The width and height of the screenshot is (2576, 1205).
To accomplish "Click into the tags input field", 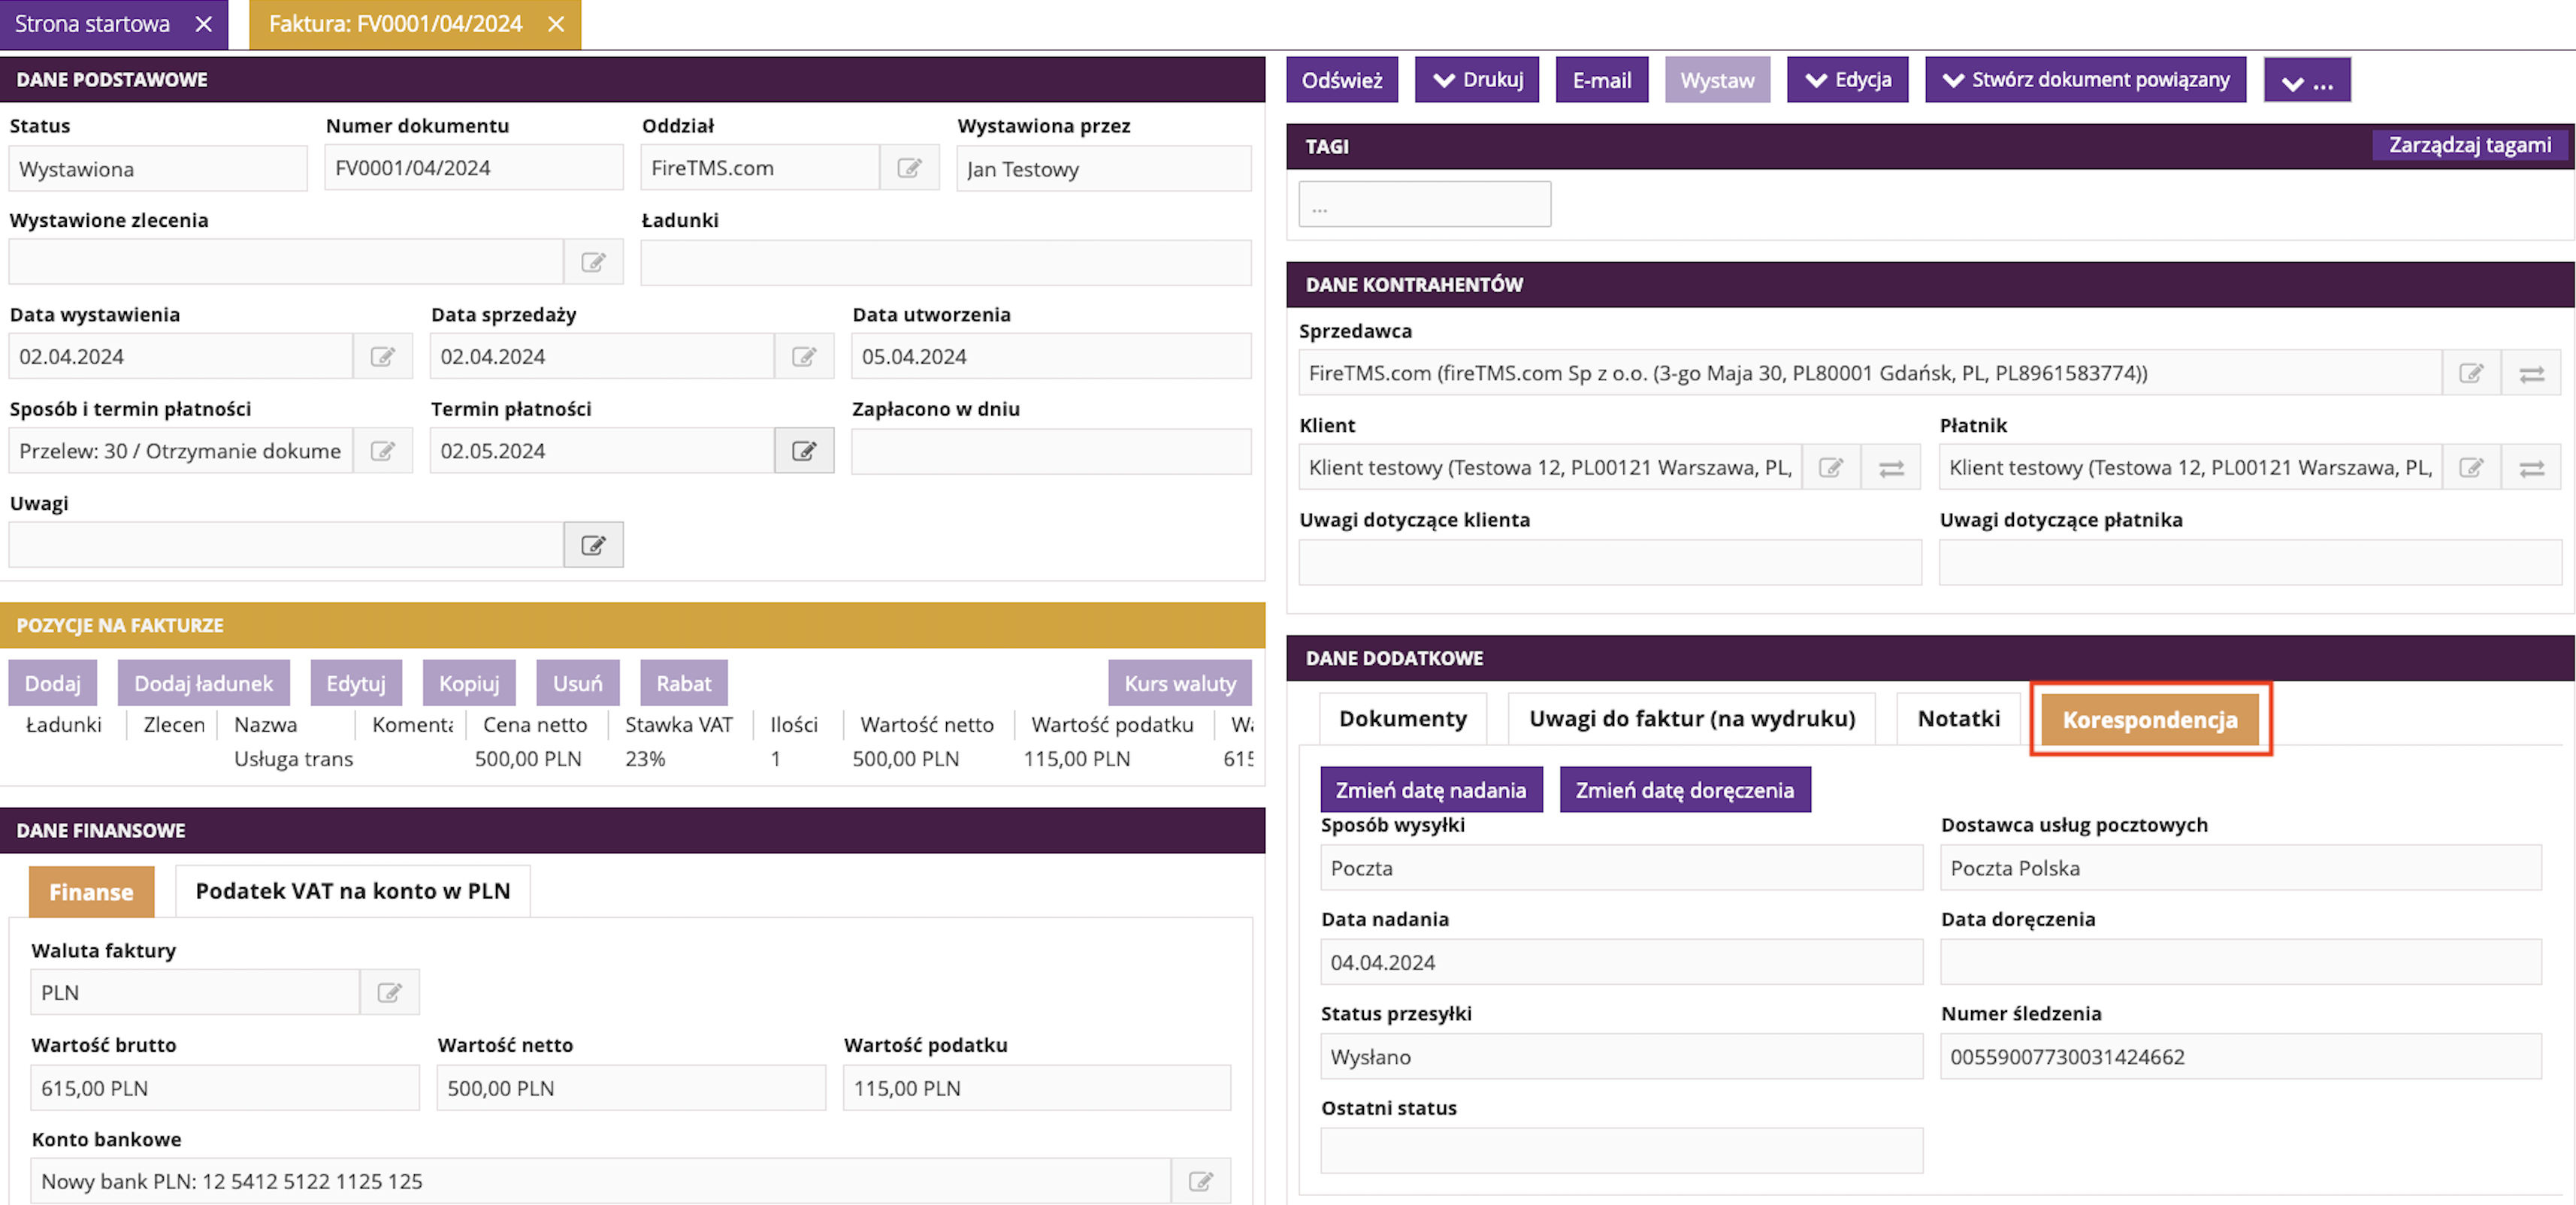I will 1423,205.
